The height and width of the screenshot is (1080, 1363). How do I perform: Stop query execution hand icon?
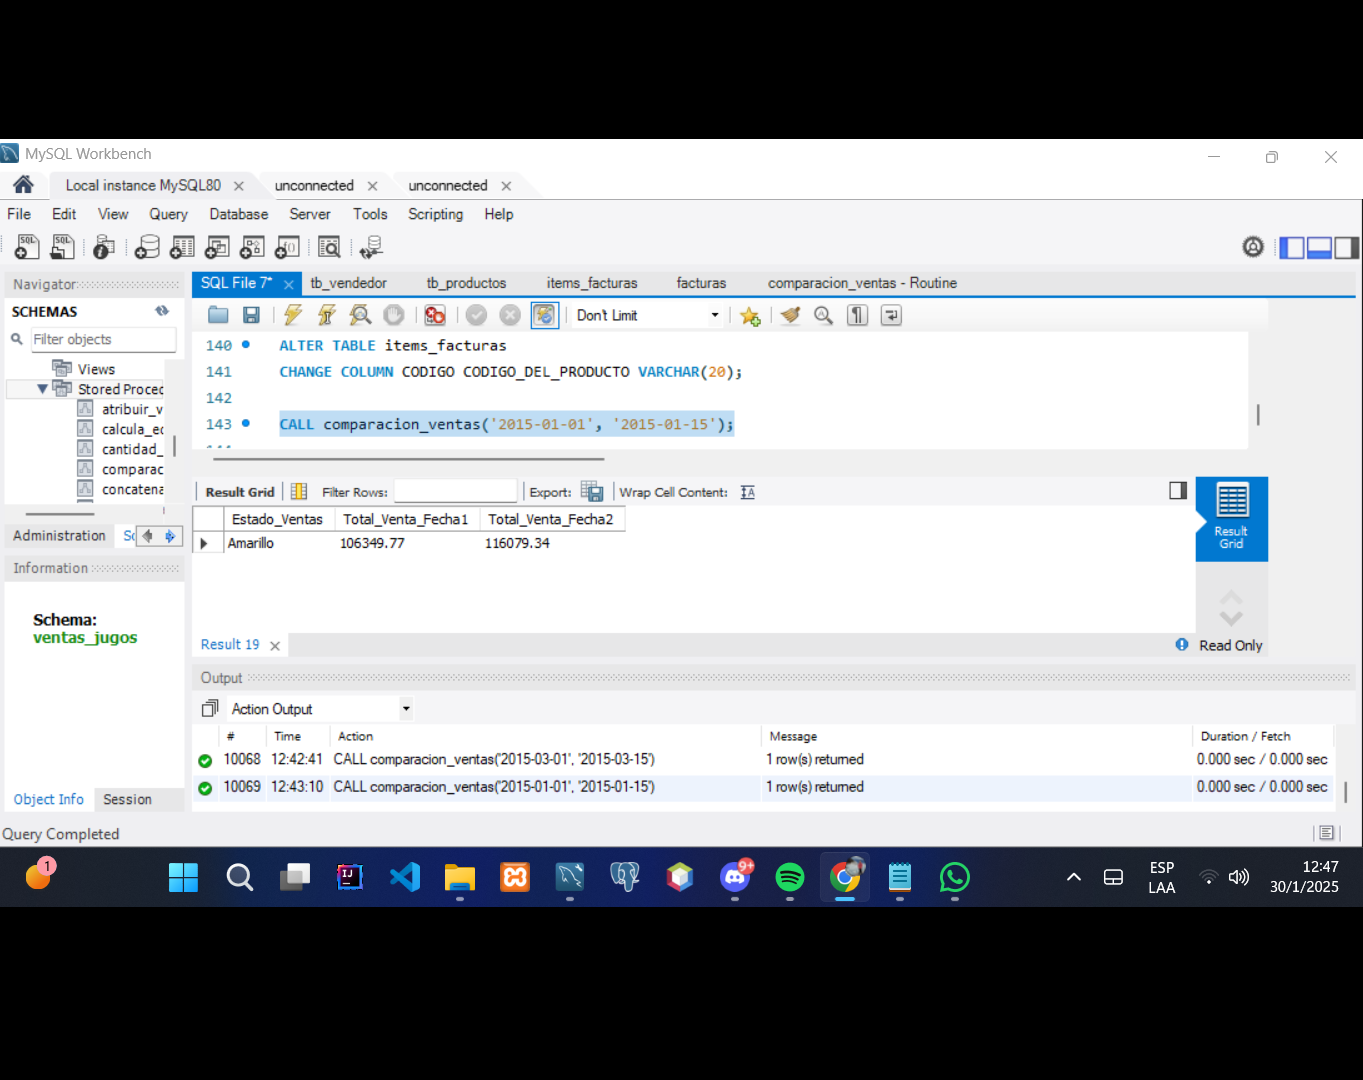coord(394,315)
